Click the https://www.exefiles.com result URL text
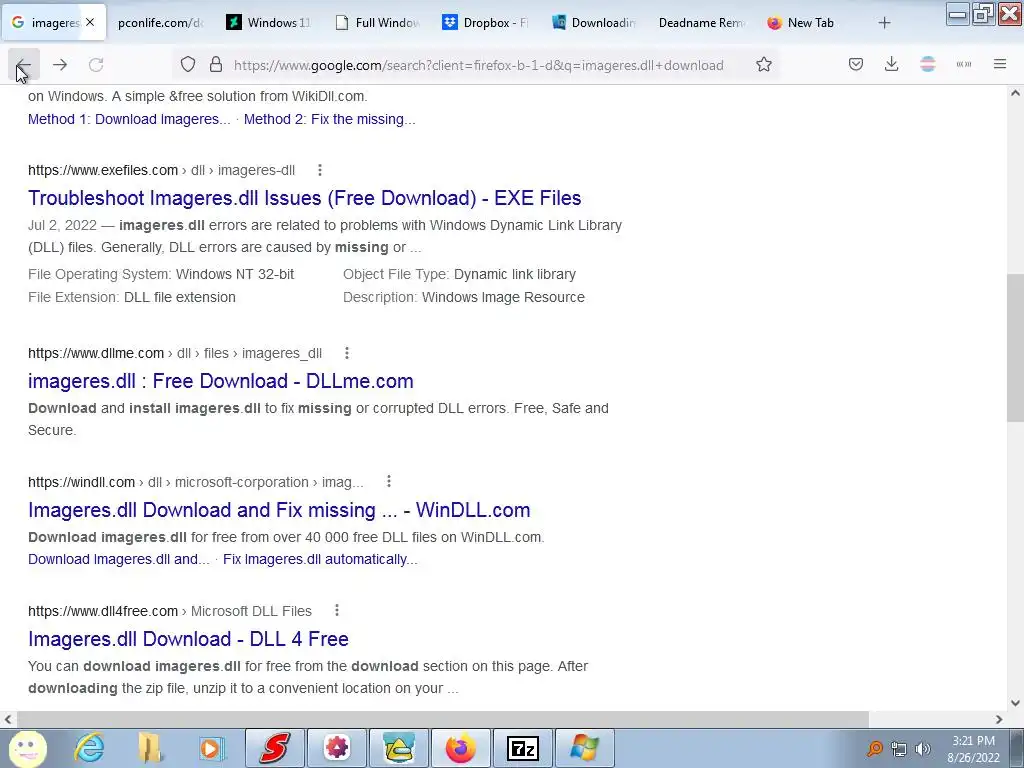 (103, 170)
